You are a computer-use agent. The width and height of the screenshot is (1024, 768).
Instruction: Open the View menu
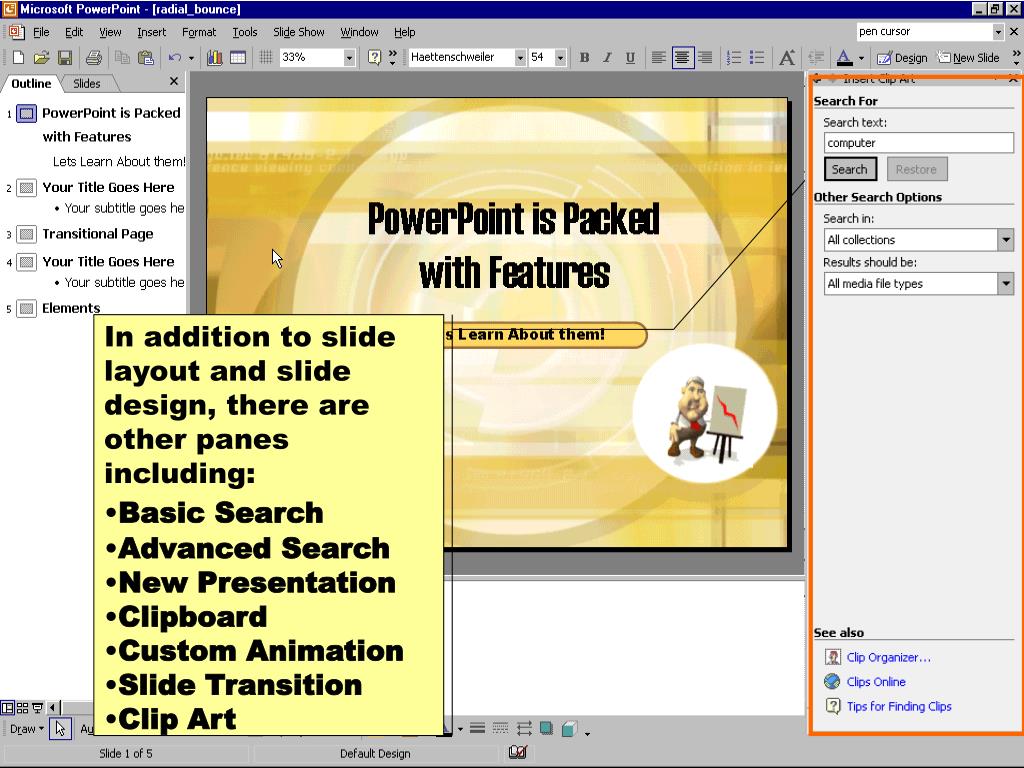(x=110, y=32)
